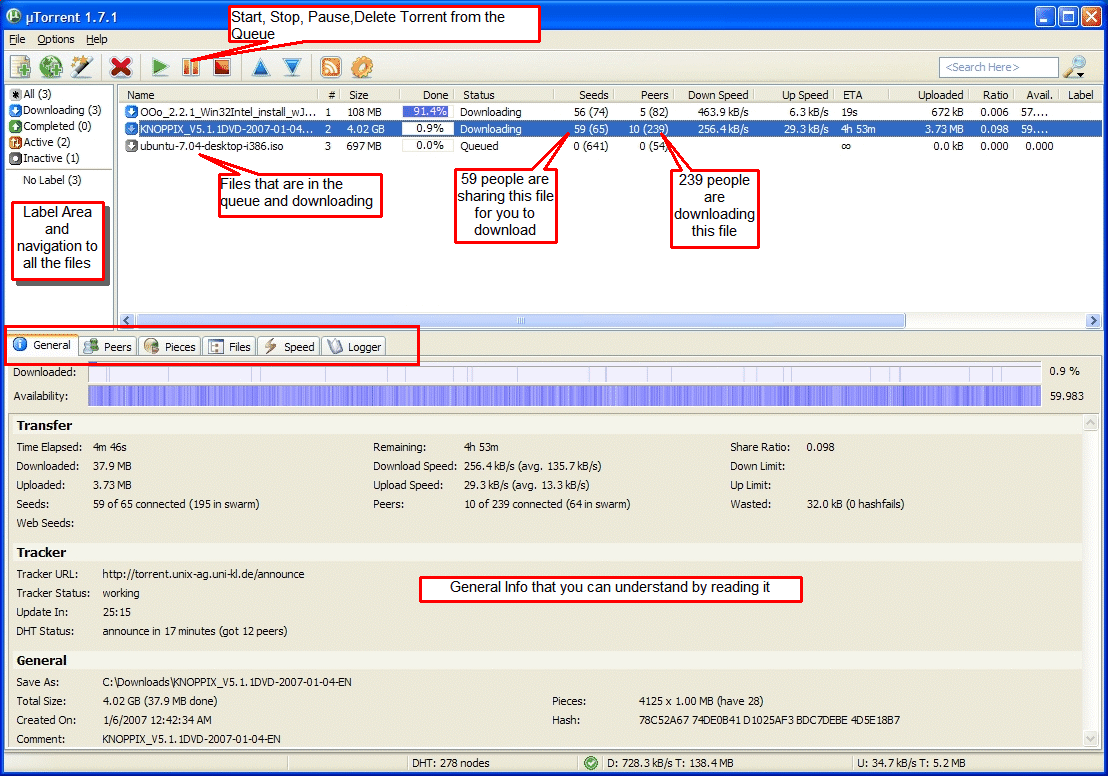
Task: Click the µTorrent title bar icon
Action: [x=13, y=16]
